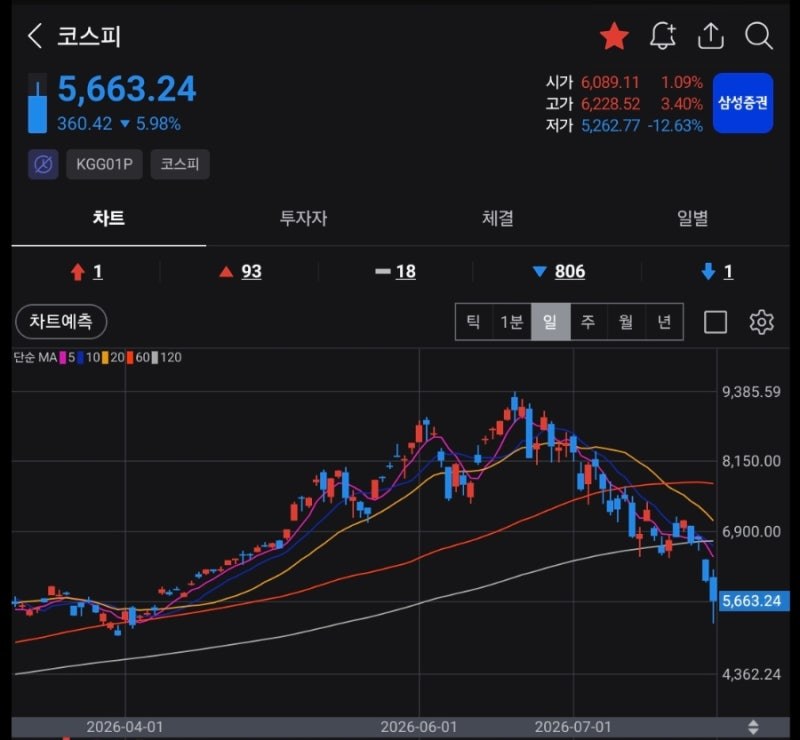Select the 년 yearly interval
Screen dimensions: 800x740
point(664,322)
